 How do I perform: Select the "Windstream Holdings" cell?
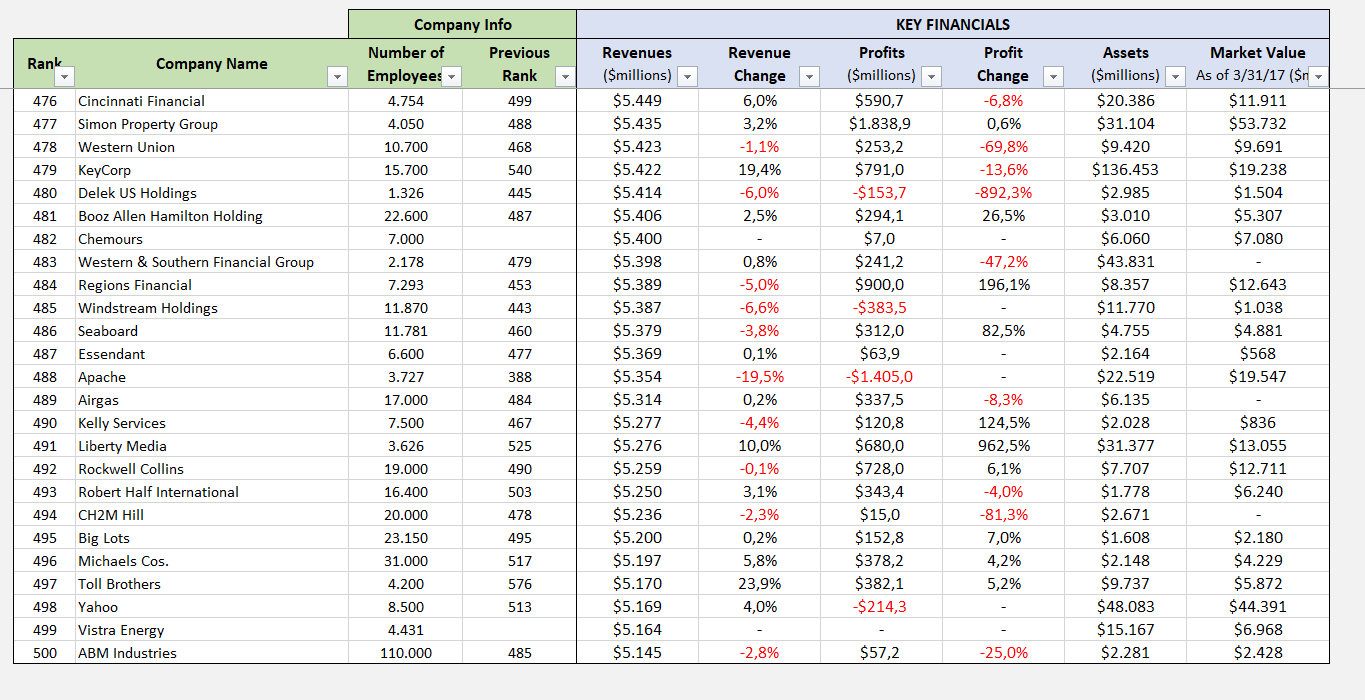[x=212, y=308]
